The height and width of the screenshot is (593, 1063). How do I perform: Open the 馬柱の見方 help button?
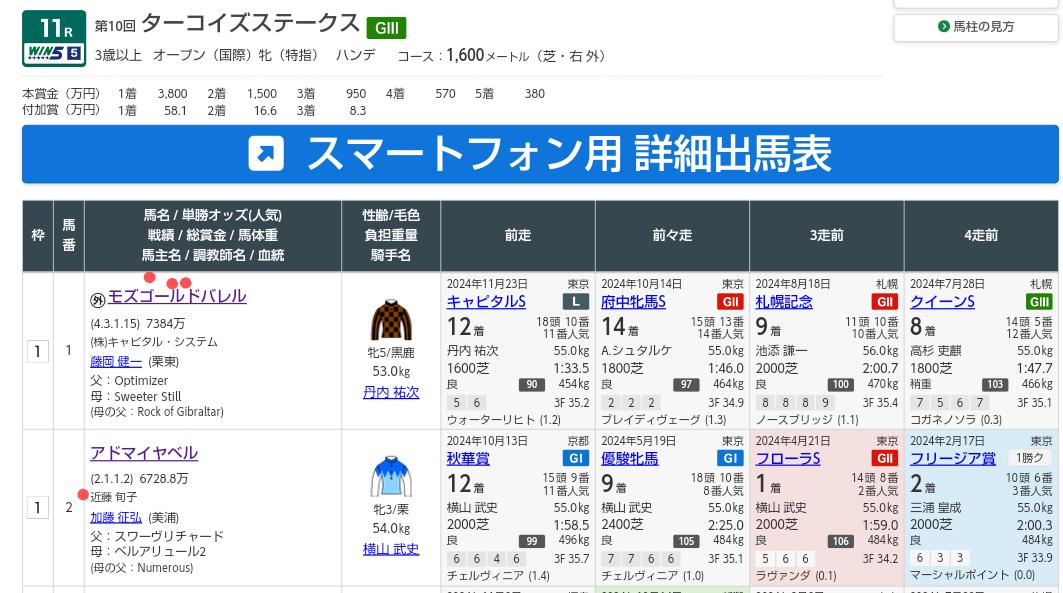pos(975,27)
